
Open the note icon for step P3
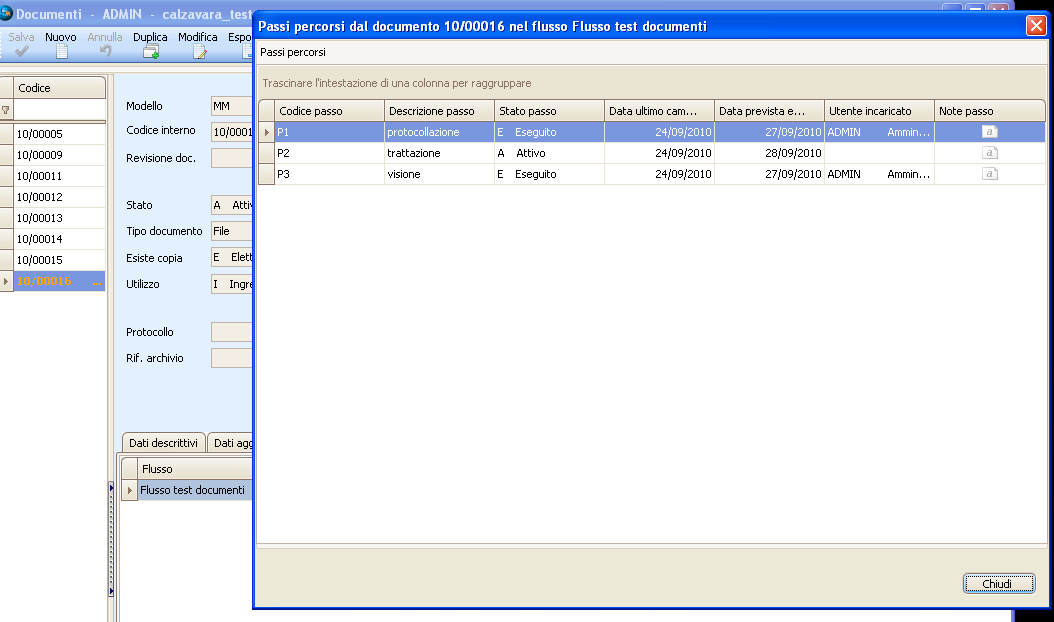[x=989, y=174]
